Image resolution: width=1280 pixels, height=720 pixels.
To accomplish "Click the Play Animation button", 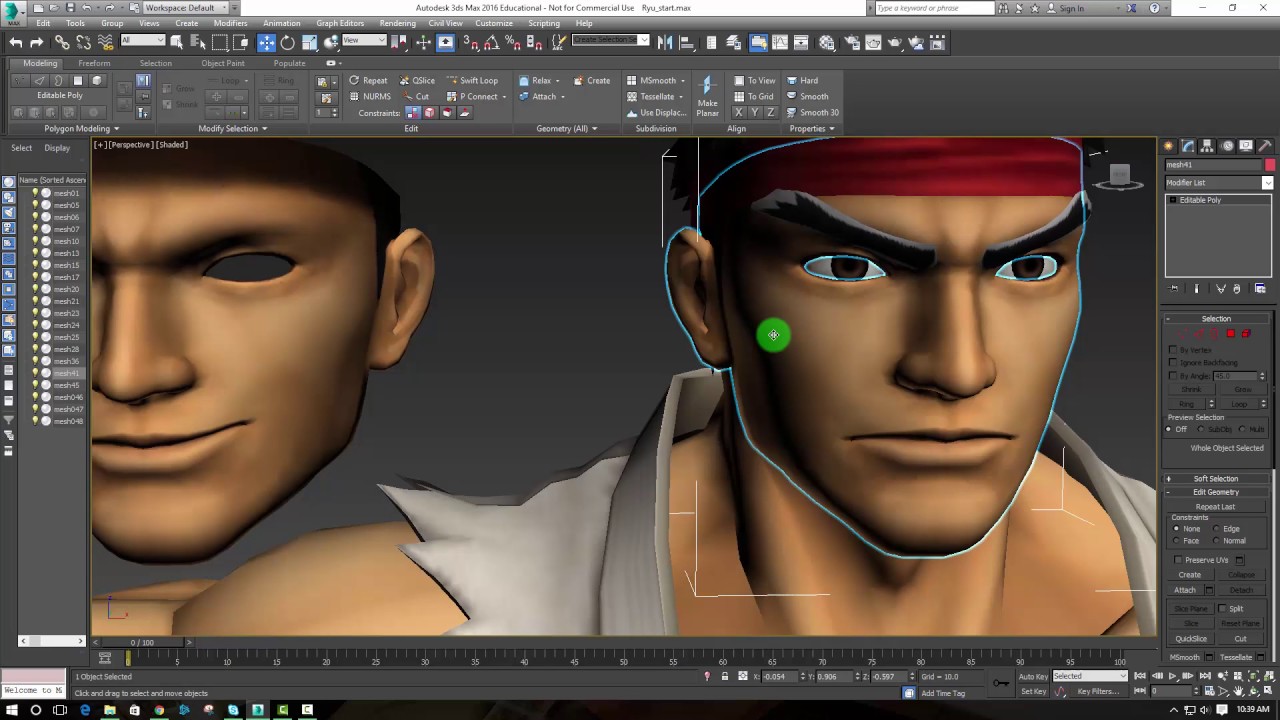I will click(1172, 676).
